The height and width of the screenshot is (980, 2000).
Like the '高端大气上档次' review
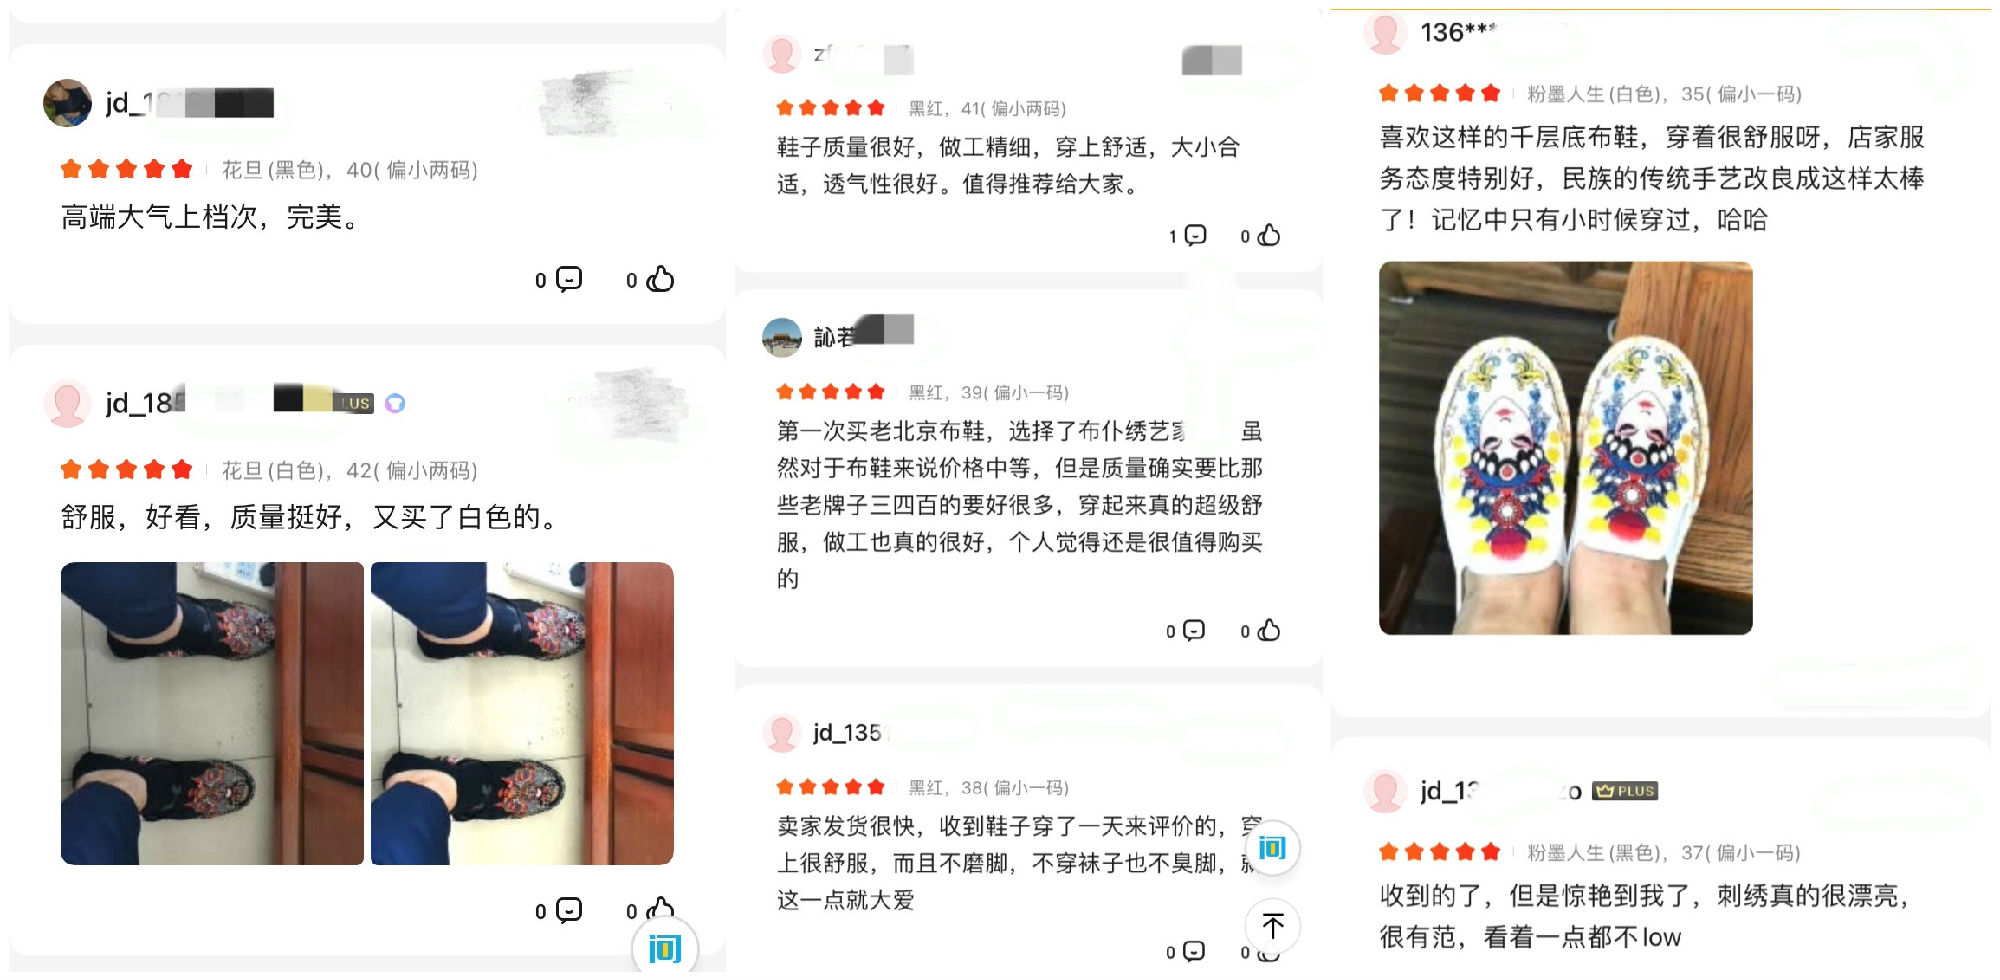pos(660,279)
